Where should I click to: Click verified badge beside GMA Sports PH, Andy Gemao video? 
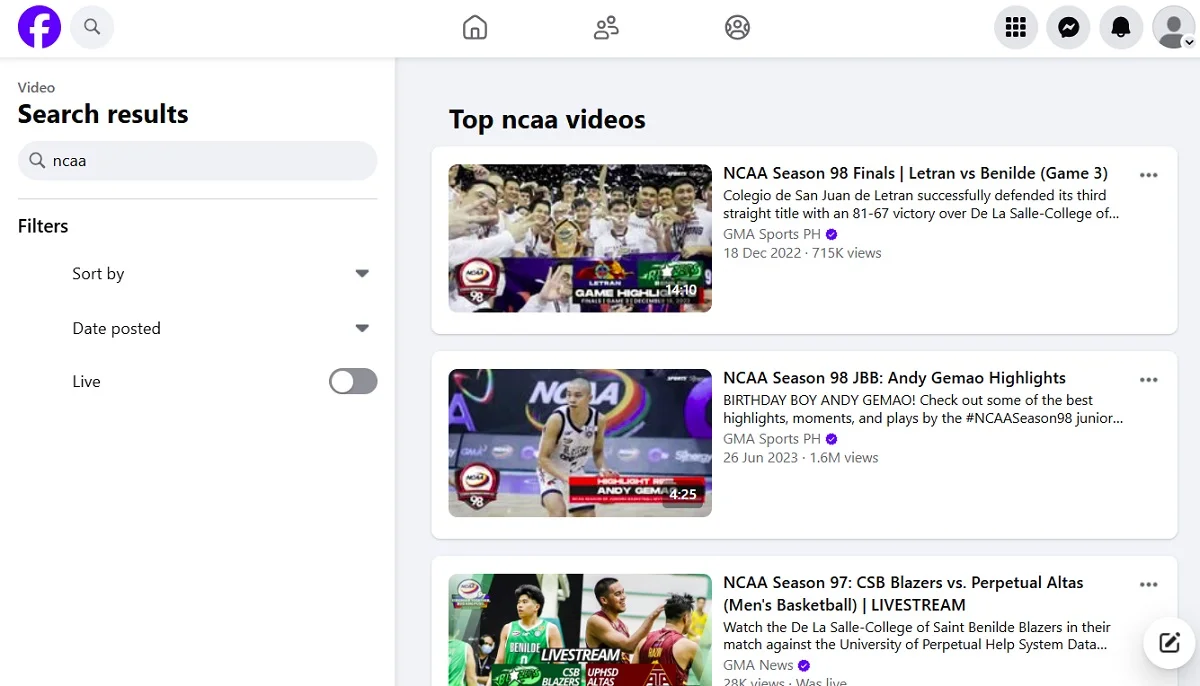click(x=832, y=439)
